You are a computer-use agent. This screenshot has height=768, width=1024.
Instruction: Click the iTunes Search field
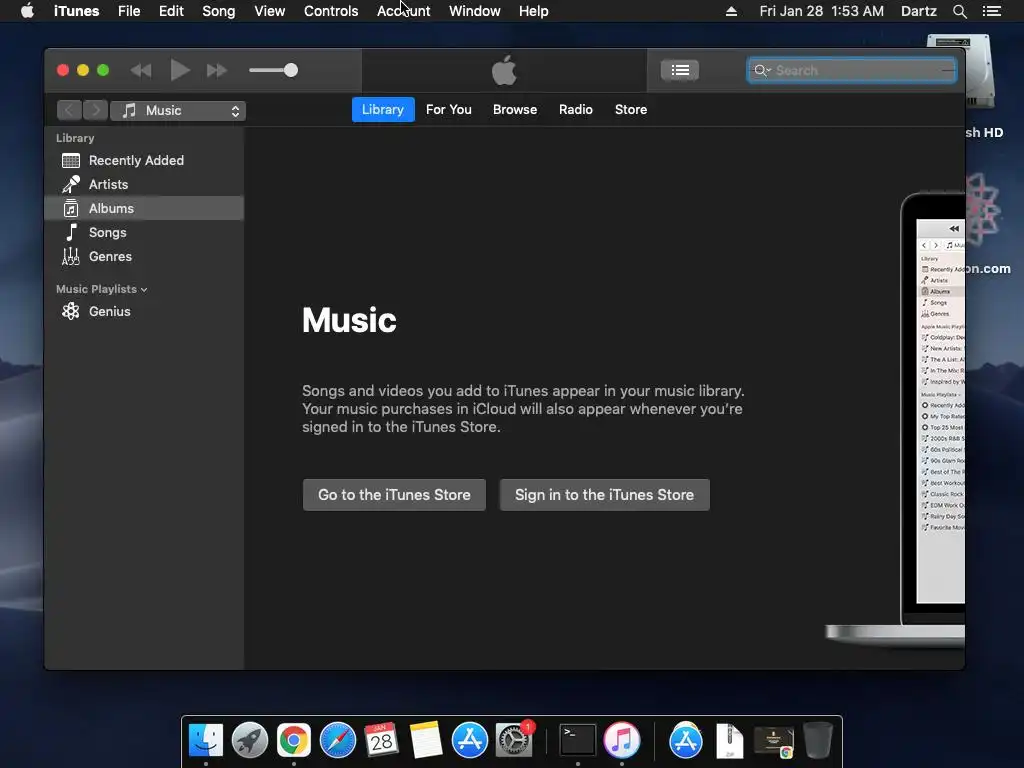(x=852, y=70)
